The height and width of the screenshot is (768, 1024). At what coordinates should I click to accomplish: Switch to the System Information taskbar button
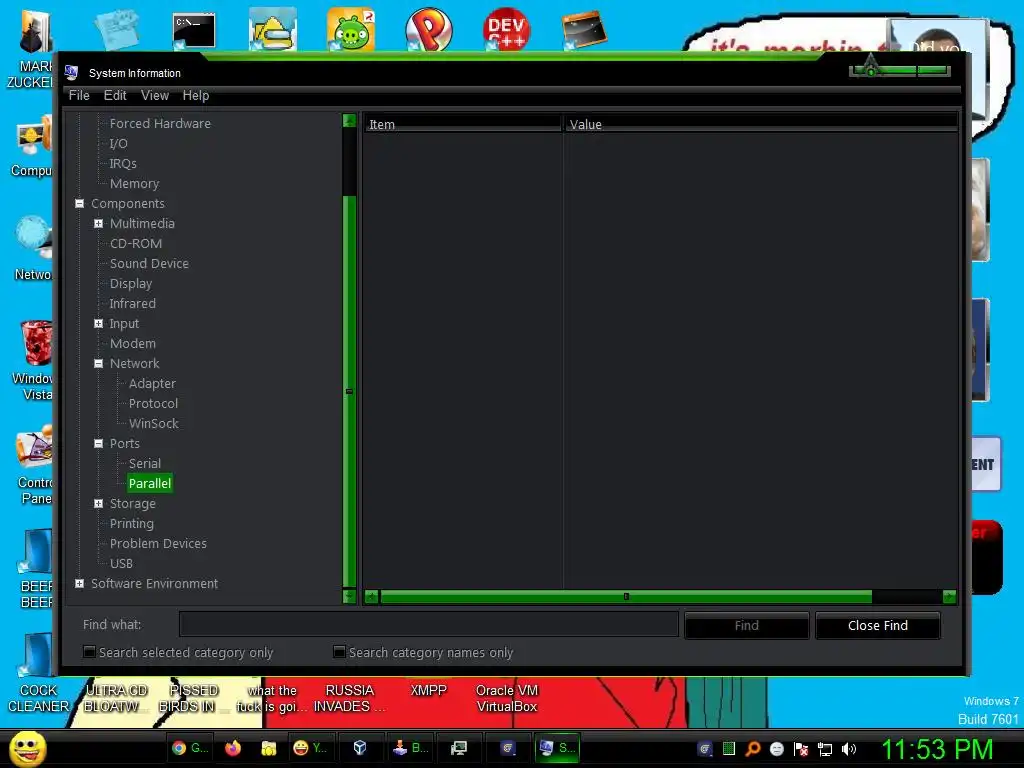[x=557, y=748]
